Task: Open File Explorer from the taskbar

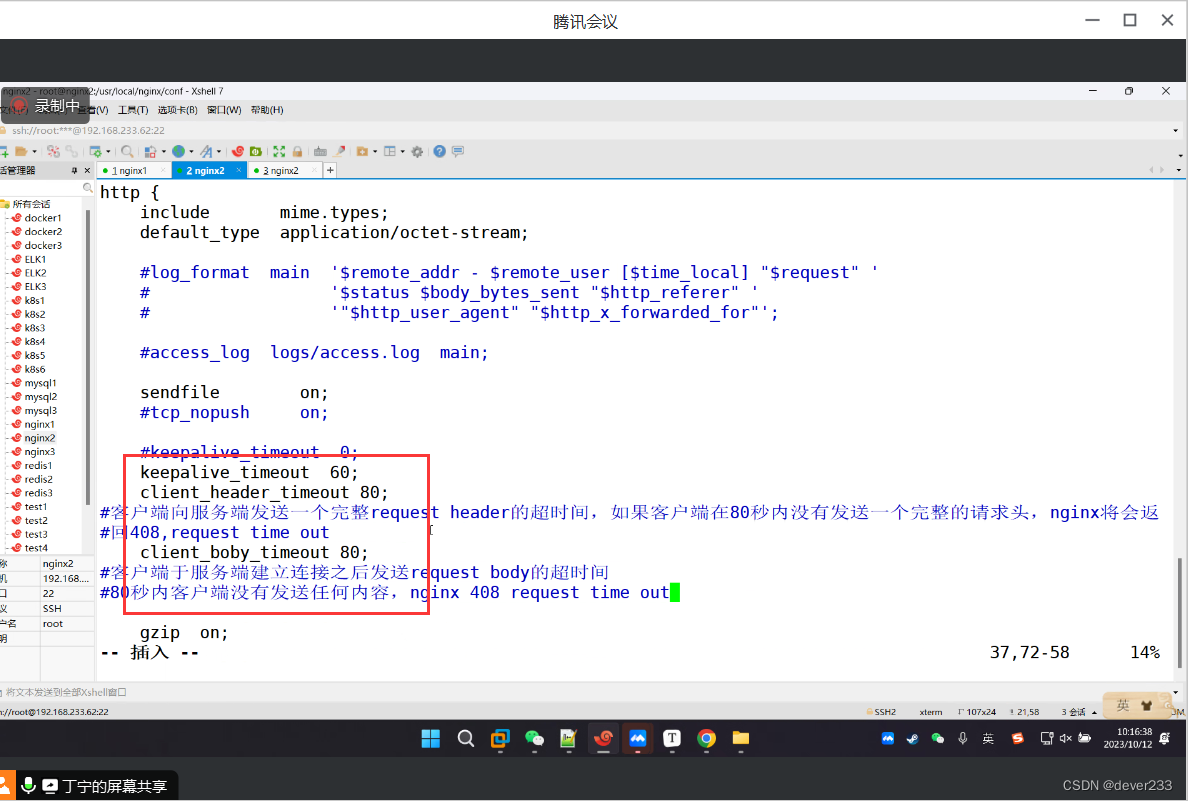Action: tap(740, 738)
